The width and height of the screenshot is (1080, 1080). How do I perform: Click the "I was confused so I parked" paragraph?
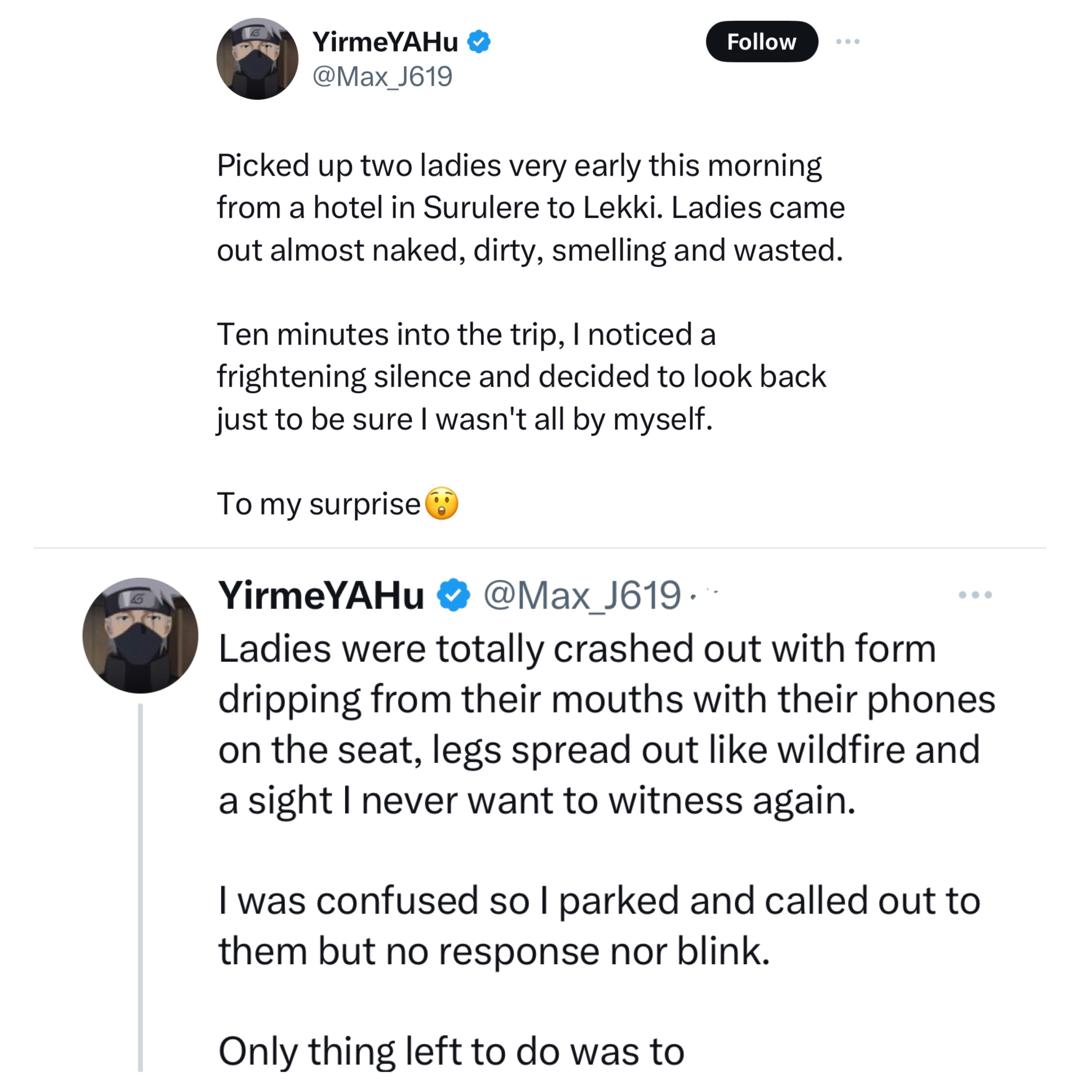(x=598, y=925)
